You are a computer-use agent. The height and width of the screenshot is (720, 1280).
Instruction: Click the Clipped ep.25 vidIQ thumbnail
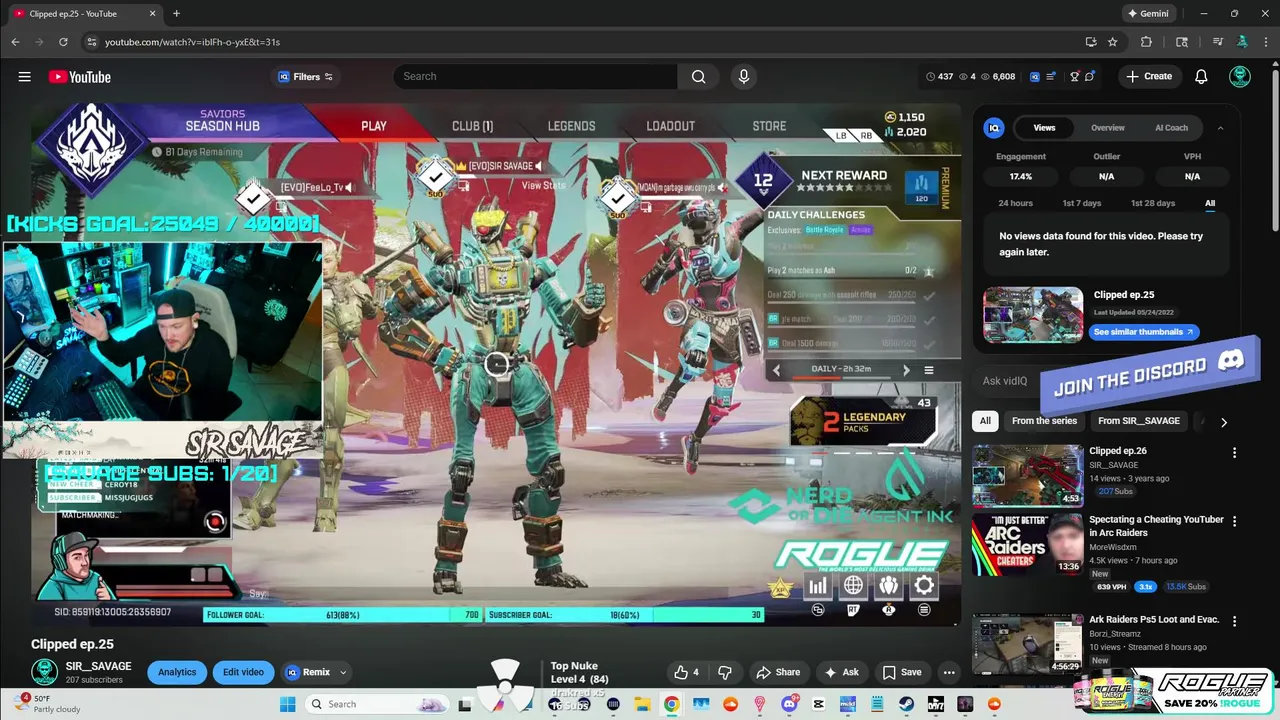[1033, 315]
